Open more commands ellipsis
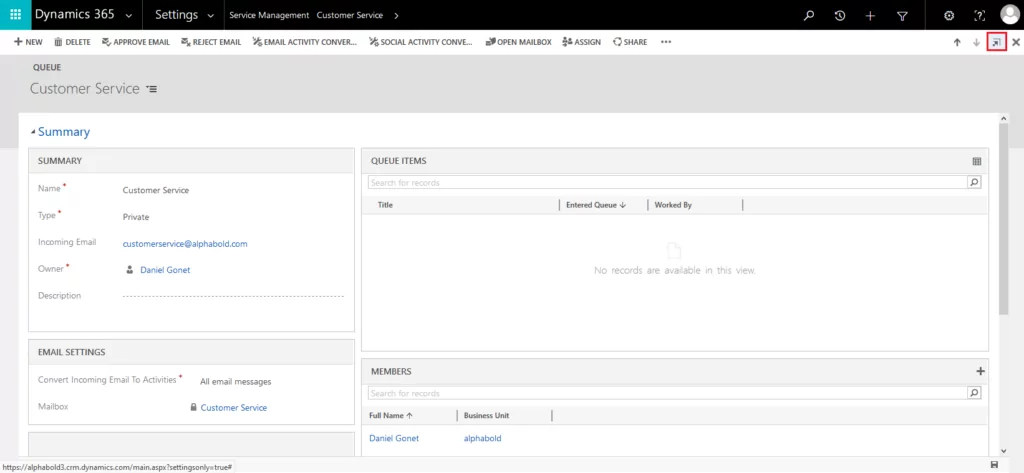The height and width of the screenshot is (473, 1024). click(x=665, y=42)
